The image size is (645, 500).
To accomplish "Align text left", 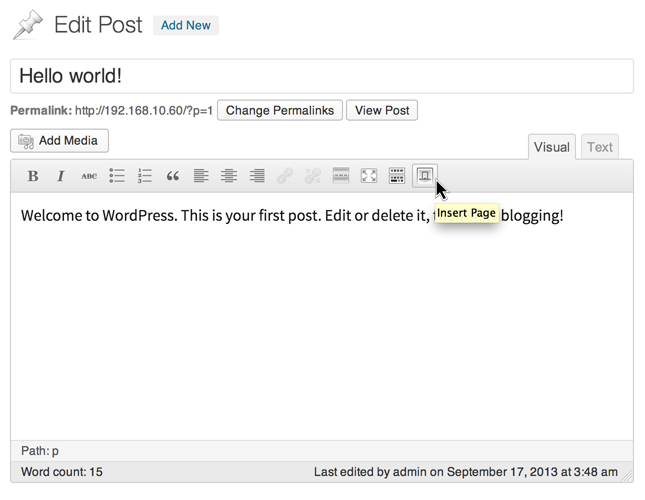I will click(201, 176).
